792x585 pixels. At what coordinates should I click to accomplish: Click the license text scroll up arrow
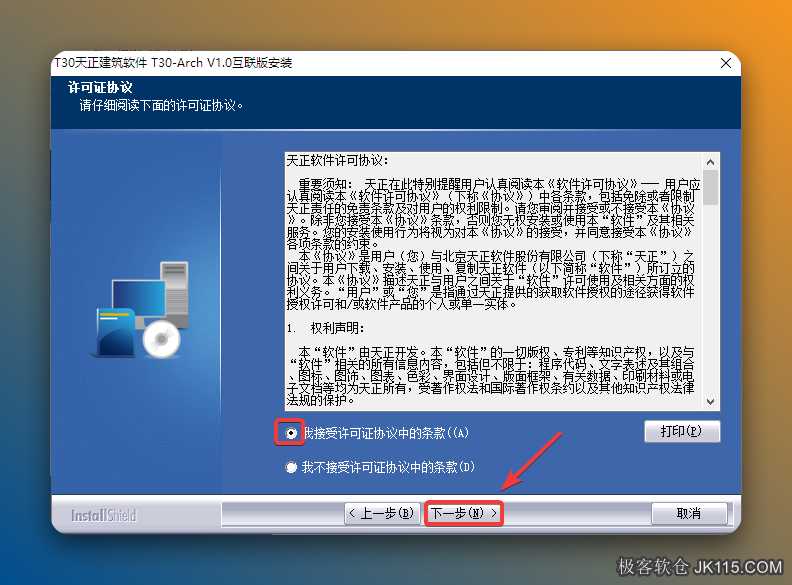pos(710,162)
